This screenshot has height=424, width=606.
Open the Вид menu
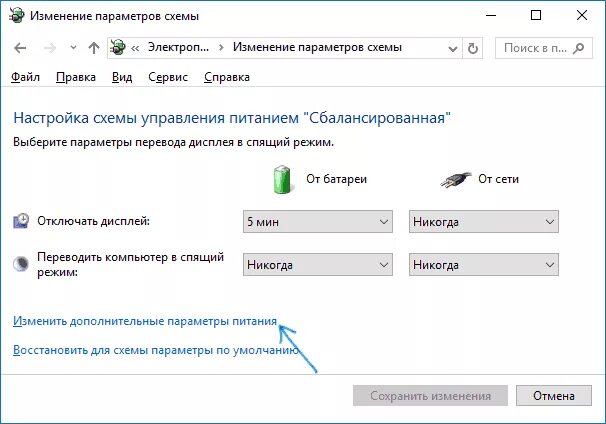[x=122, y=77]
